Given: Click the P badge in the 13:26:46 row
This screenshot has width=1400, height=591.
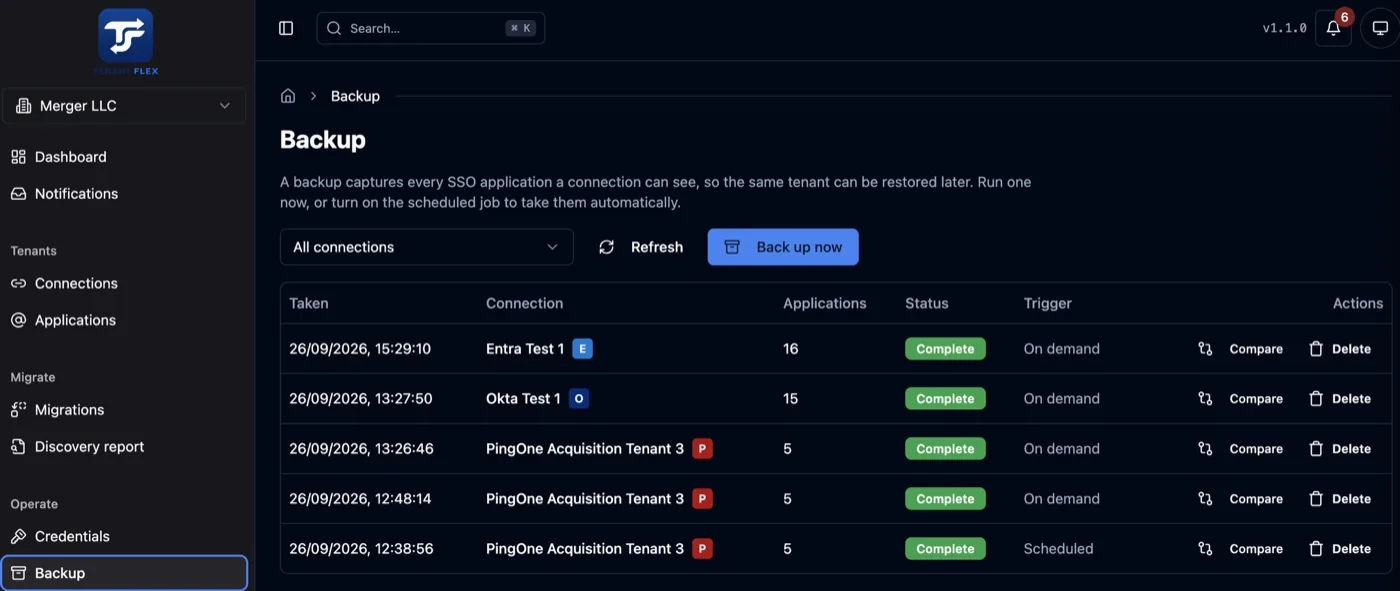Looking at the screenshot, I should [703, 449].
